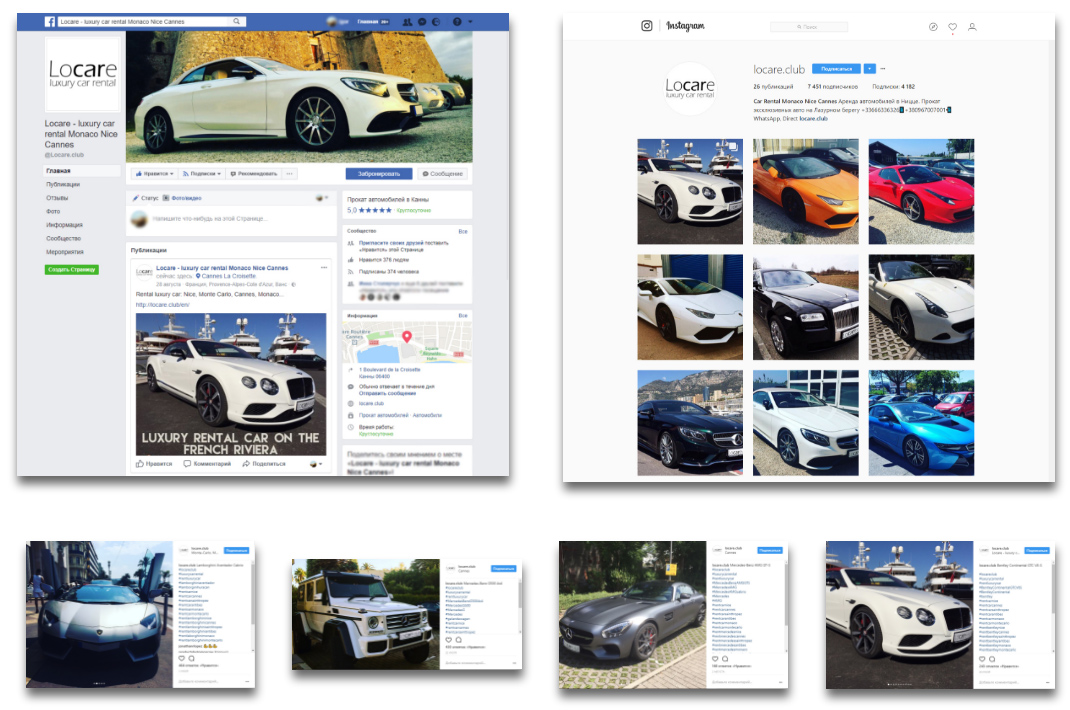Click the Instagram camera logo icon

[x=646, y=26]
